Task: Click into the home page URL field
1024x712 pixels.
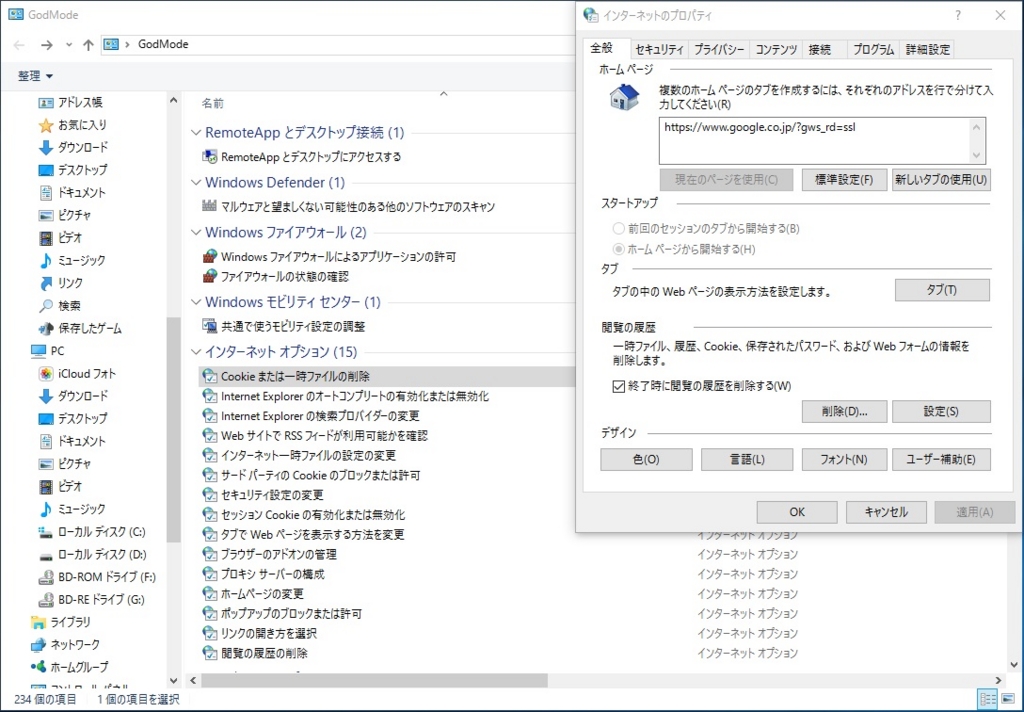Action: [814, 140]
